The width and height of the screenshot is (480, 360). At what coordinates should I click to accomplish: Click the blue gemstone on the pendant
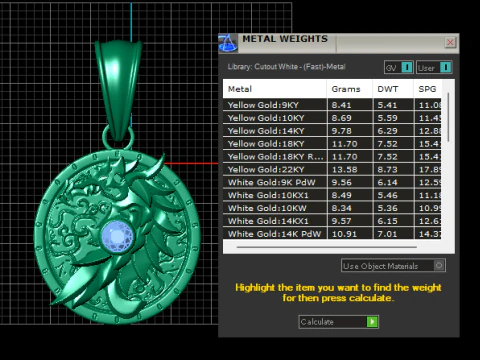117,236
